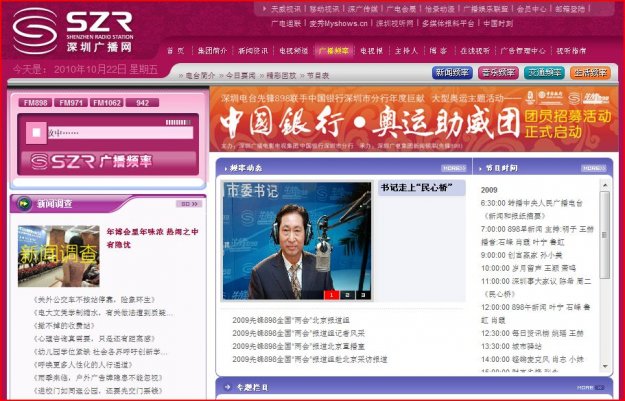Open 电视报 in main navigation
Viewport: 625px width, 401px height.
coord(371,51)
